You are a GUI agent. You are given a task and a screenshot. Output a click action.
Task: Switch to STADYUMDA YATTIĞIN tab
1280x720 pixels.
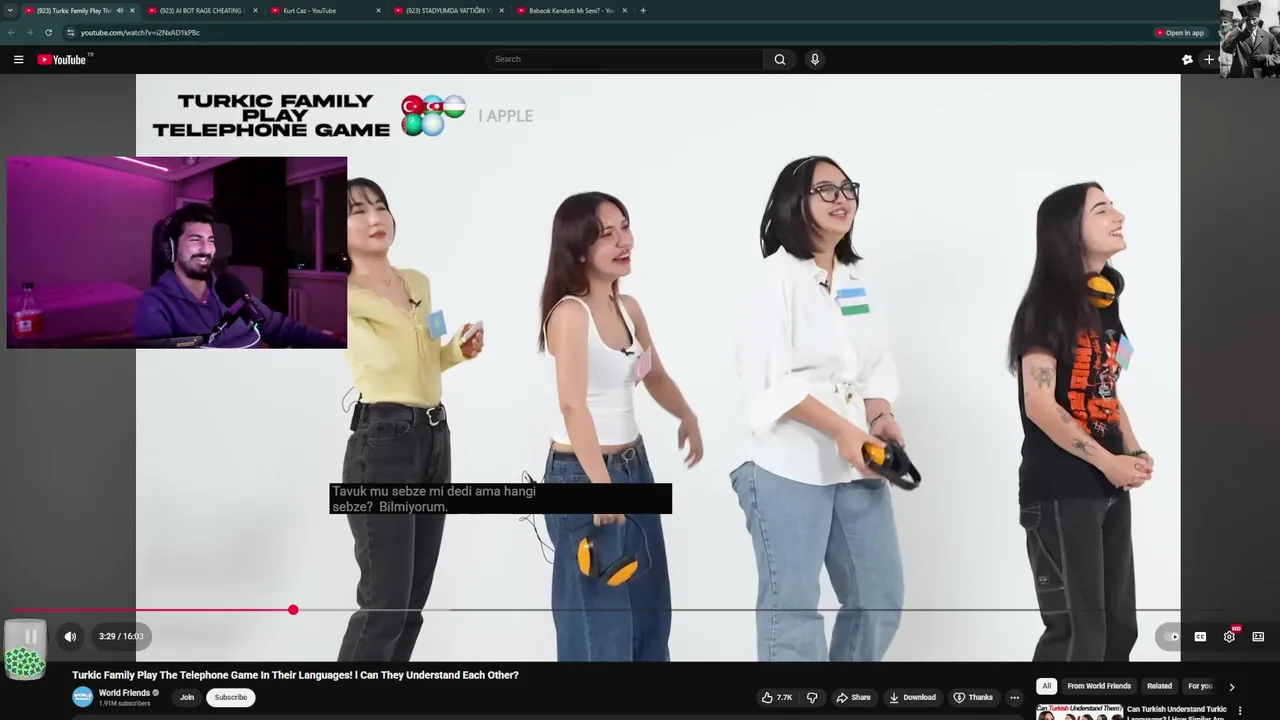pos(448,10)
